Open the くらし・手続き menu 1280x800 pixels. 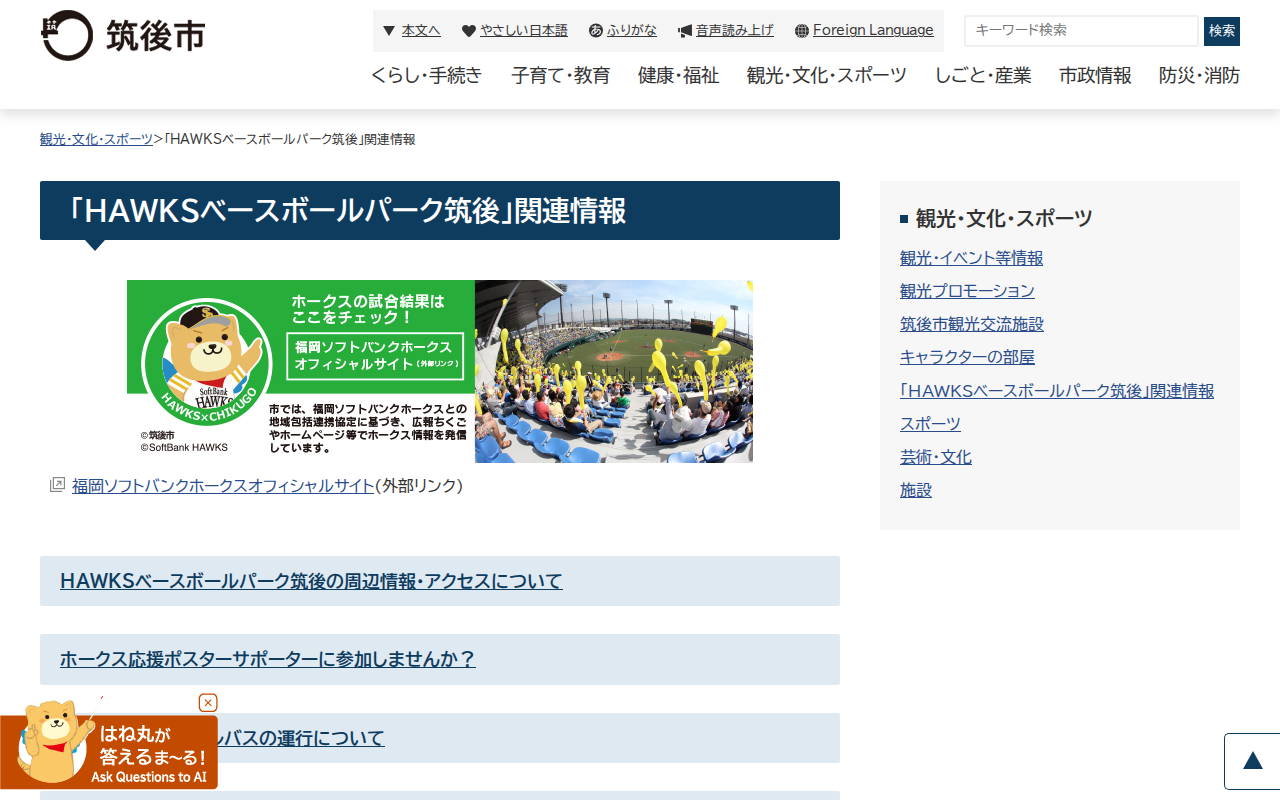[x=426, y=76]
